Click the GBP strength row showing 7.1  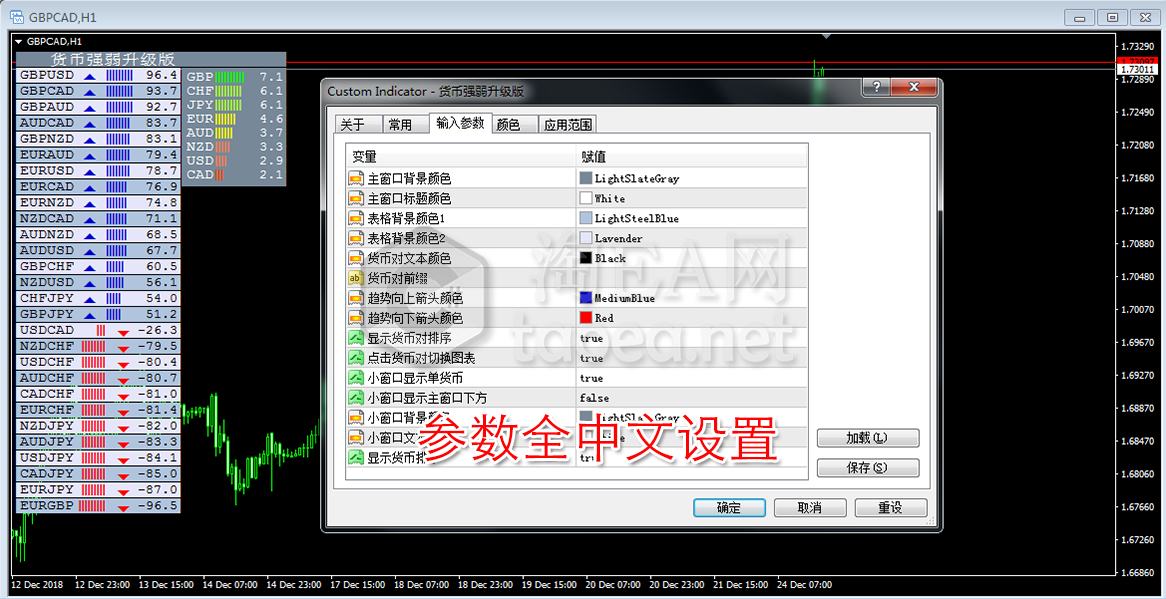pos(233,77)
